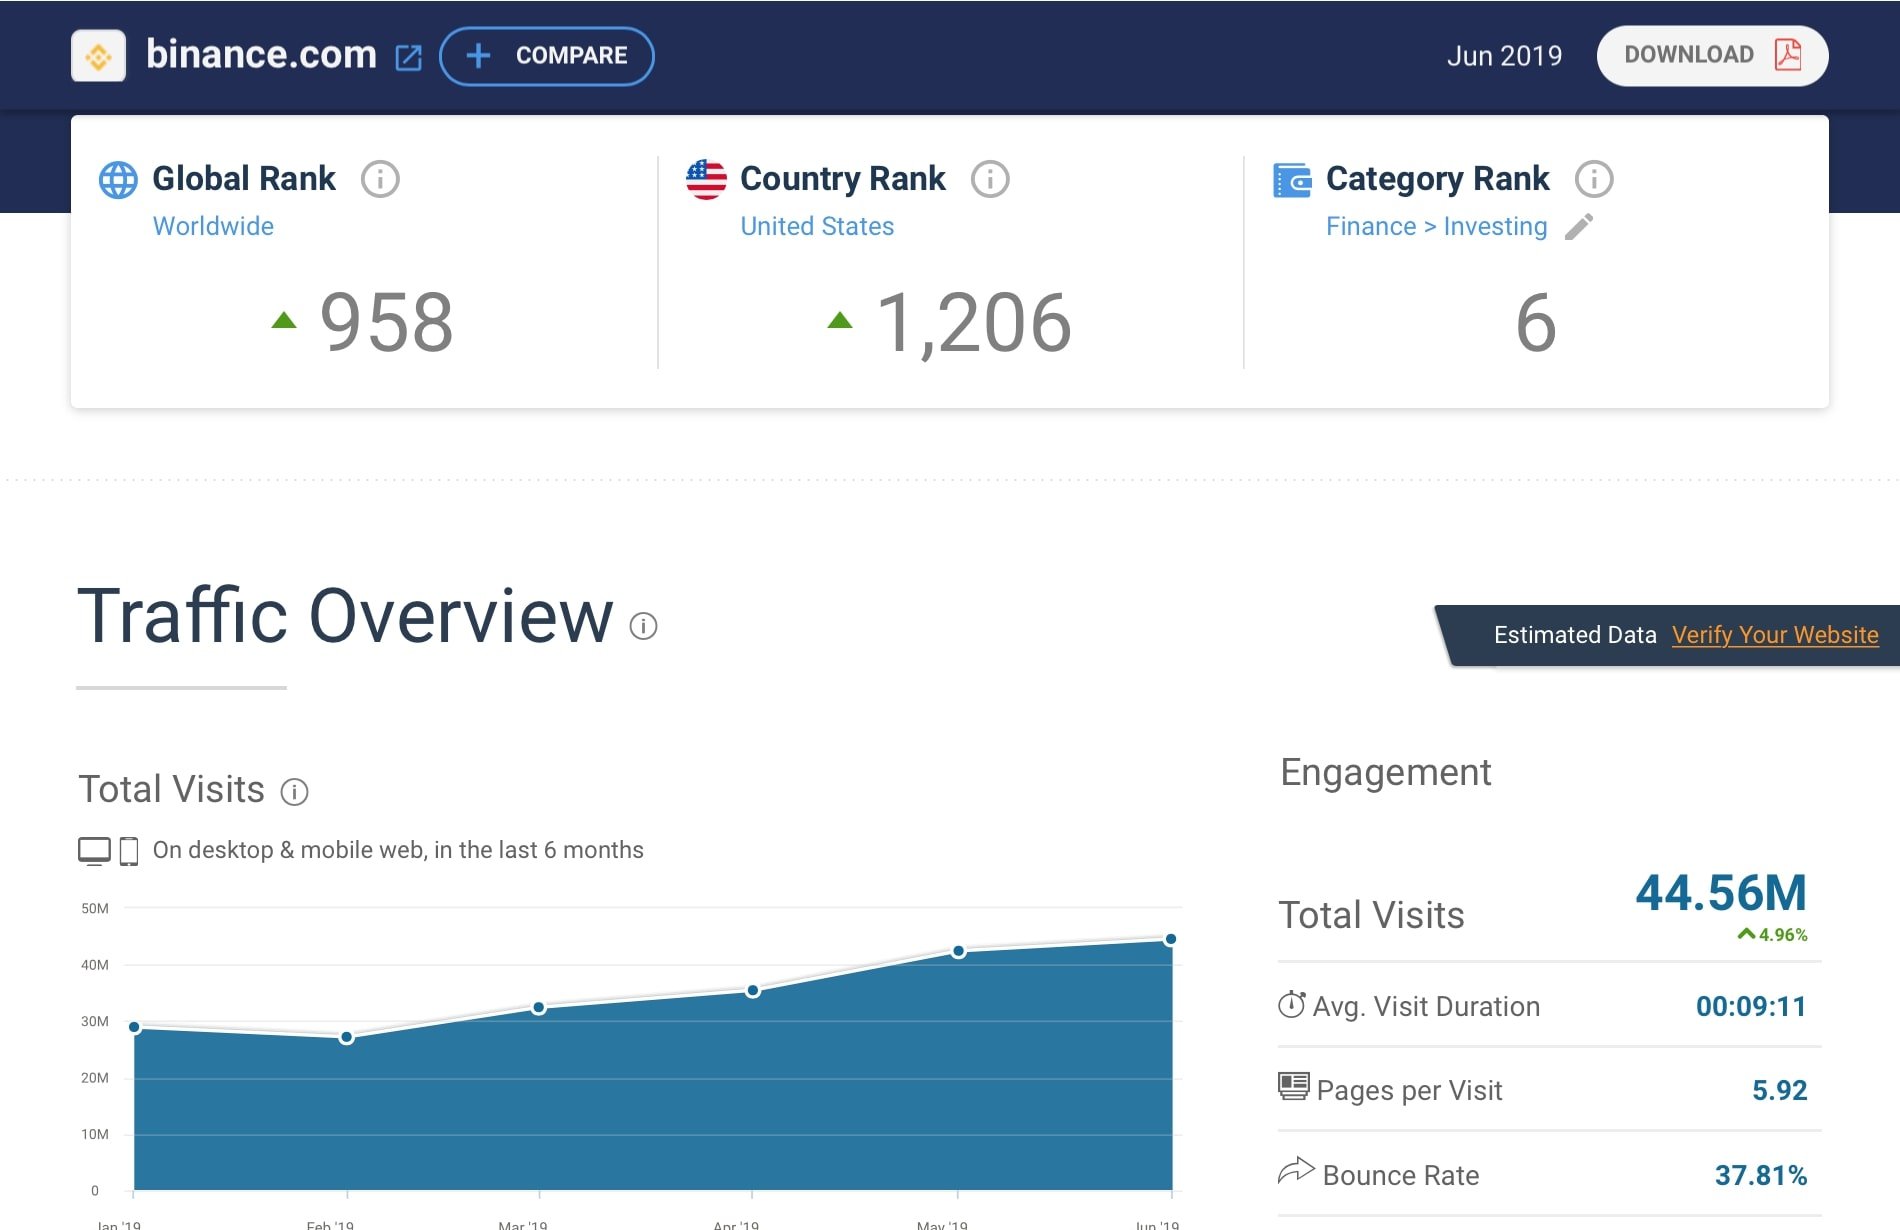Click the Worldwide link
This screenshot has height=1230, width=1900.
pos(213,226)
